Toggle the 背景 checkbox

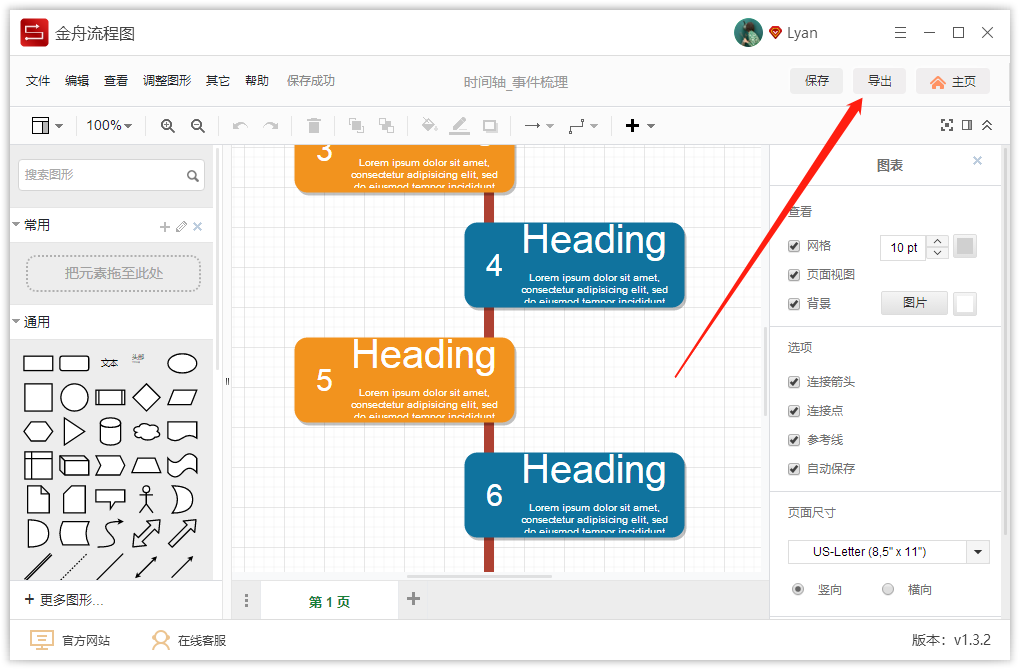point(794,304)
